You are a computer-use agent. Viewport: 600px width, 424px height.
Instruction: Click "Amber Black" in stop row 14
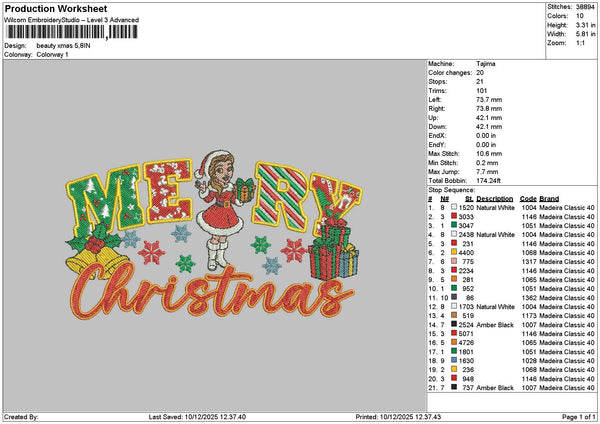point(495,325)
